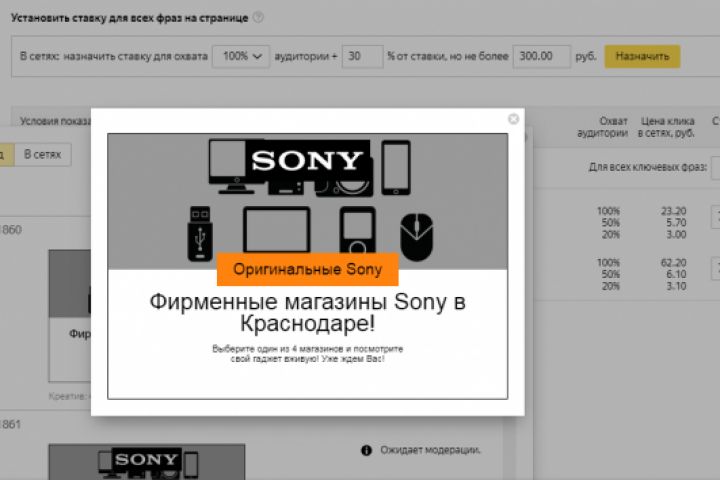Click the yellow Назначить button

tap(642, 56)
